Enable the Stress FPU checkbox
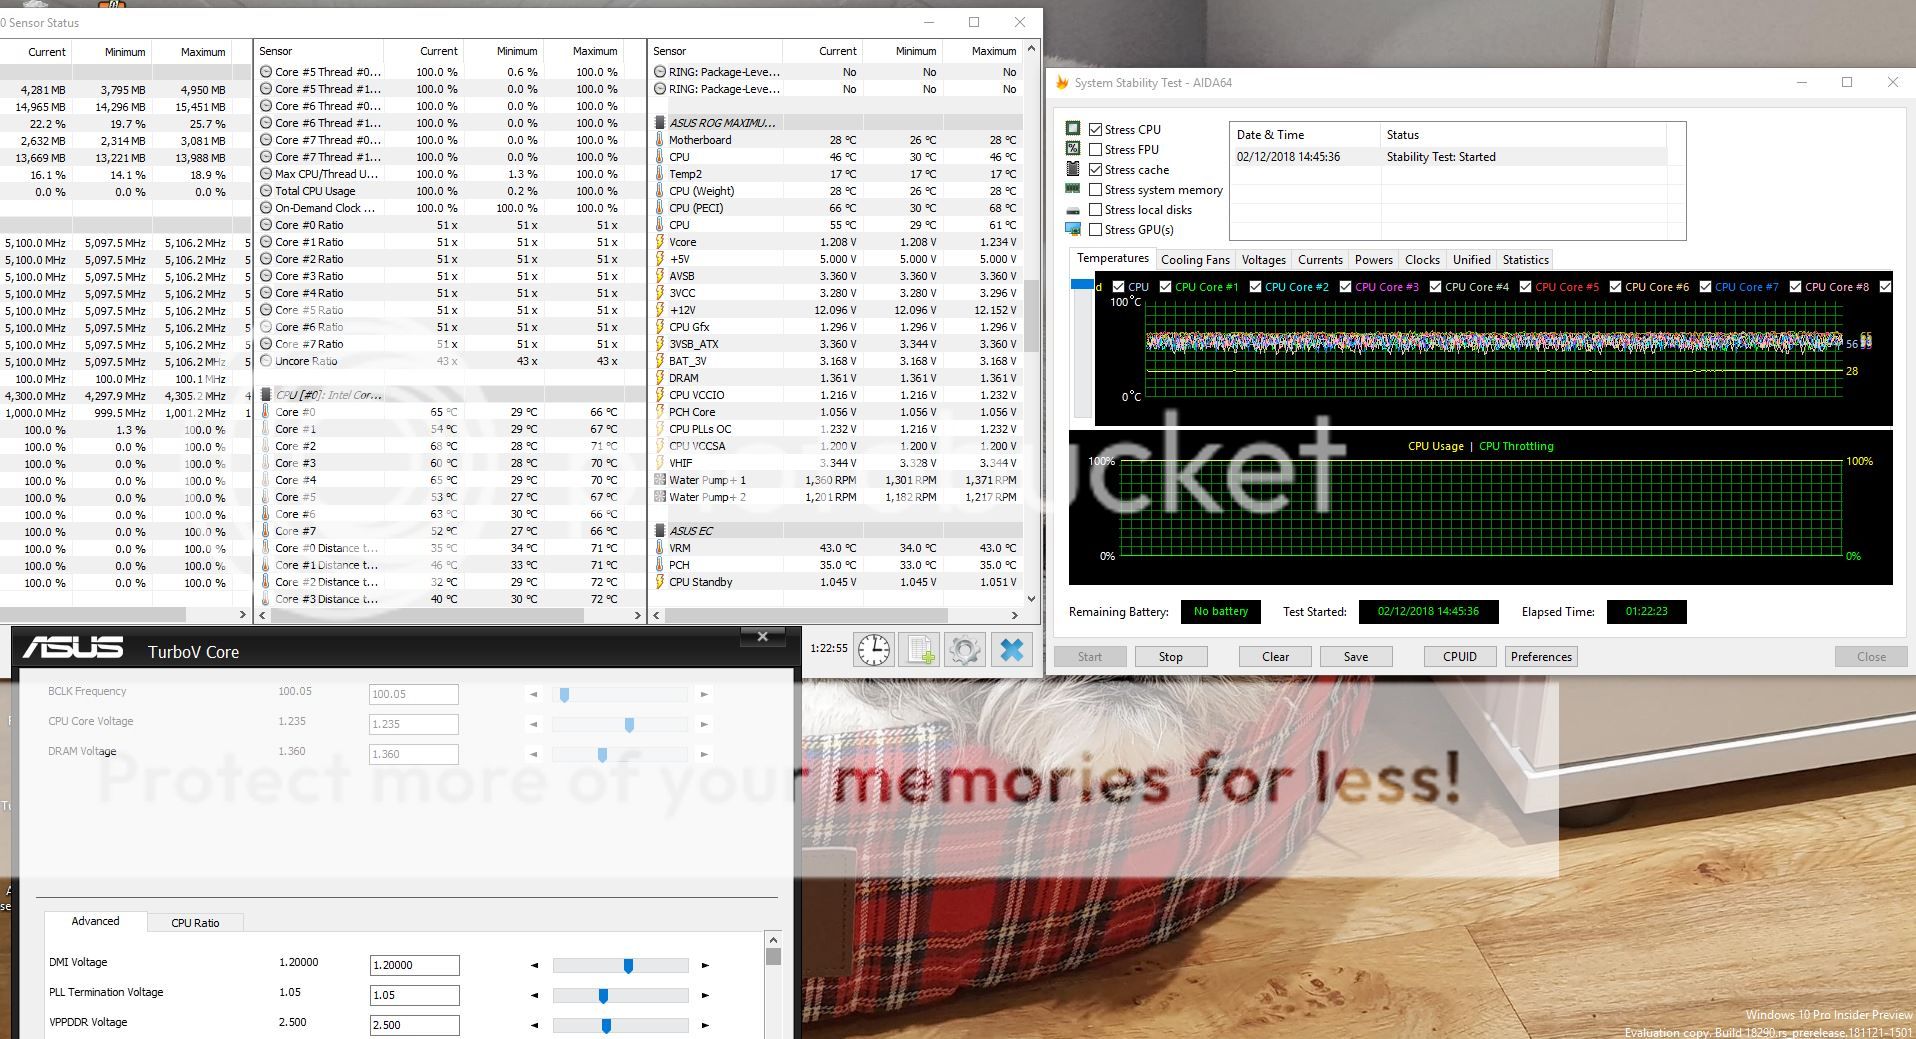1916x1039 pixels. click(x=1096, y=149)
